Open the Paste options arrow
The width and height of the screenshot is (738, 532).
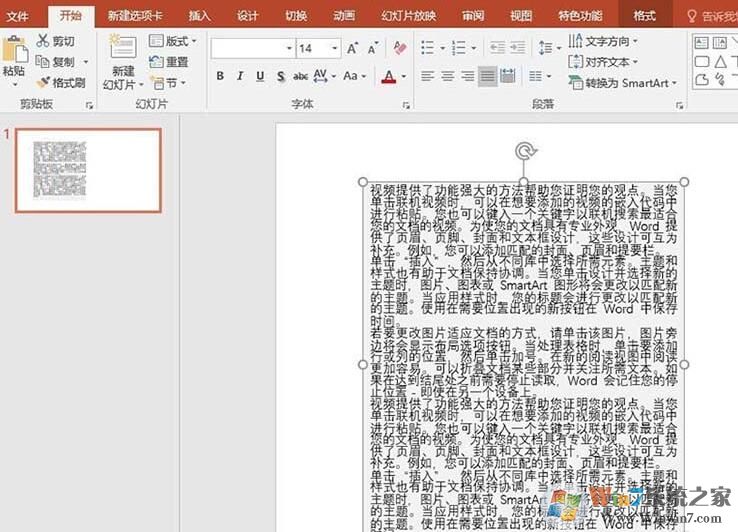(x=14, y=84)
